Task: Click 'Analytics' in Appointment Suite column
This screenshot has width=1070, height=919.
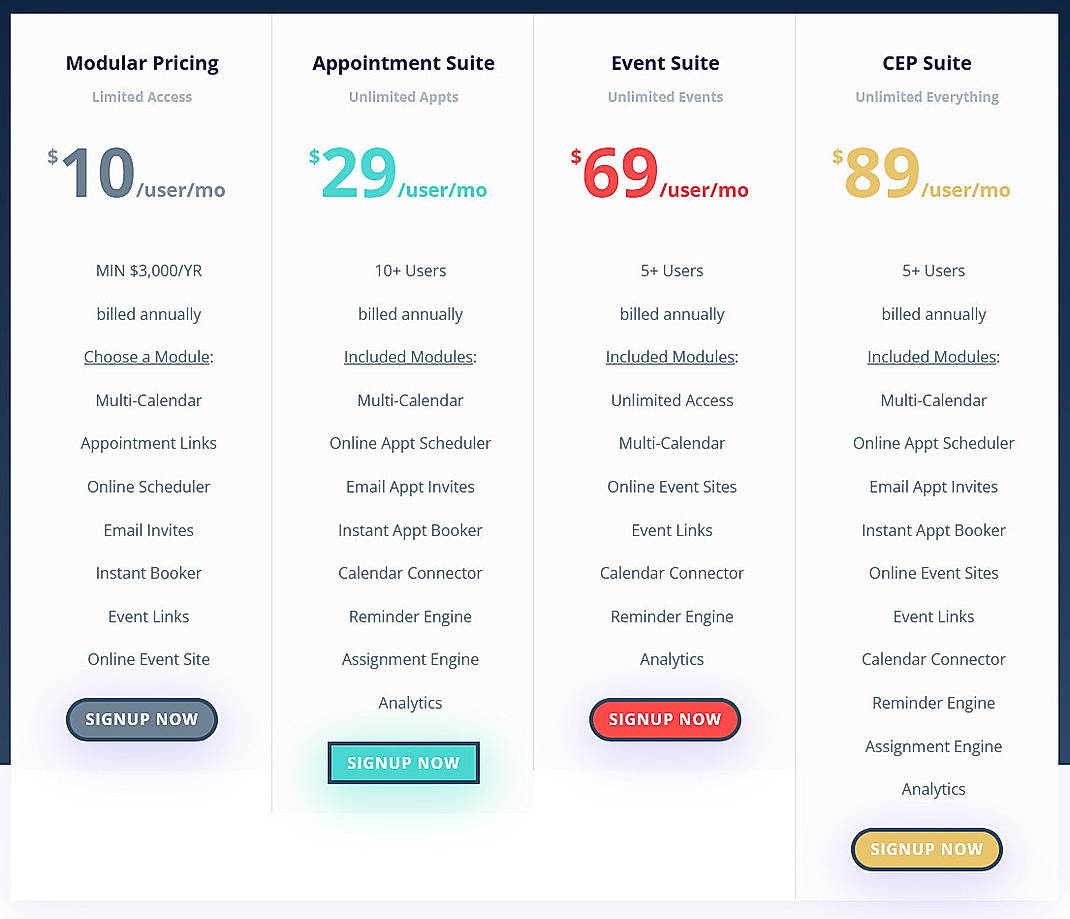Action: point(410,703)
